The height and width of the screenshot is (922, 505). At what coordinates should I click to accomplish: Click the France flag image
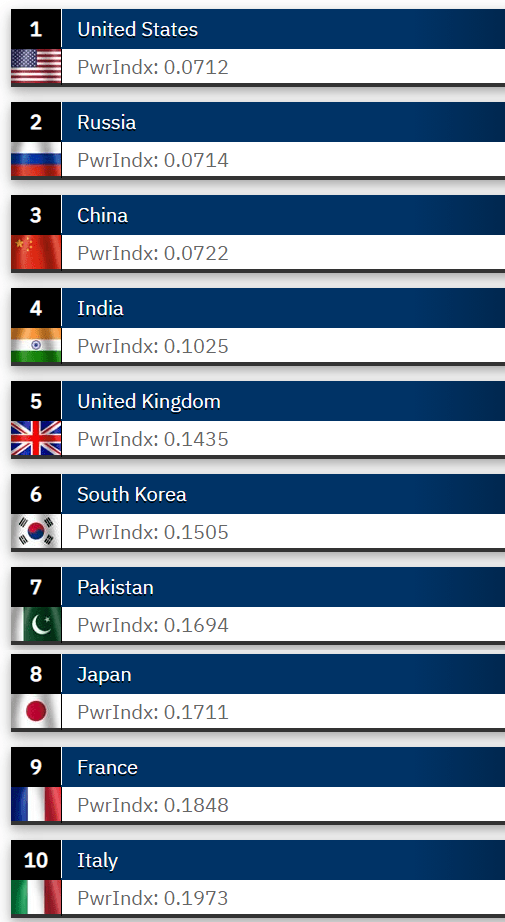(36, 804)
